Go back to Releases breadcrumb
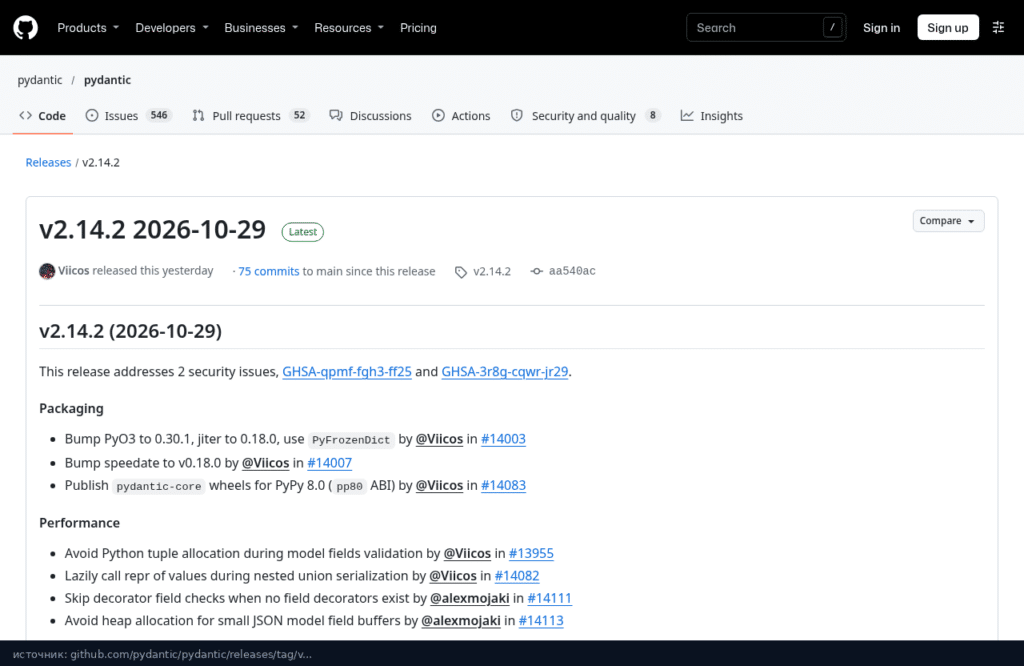 tap(48, 163)
